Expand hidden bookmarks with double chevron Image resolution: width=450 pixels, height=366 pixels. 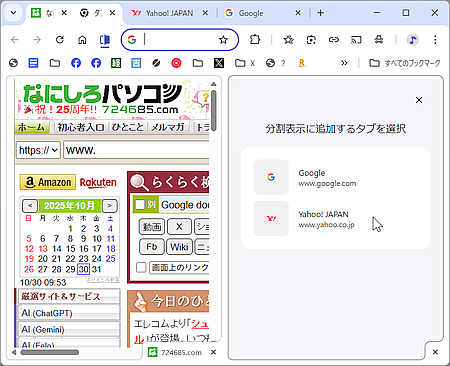[x=344, y=63]
